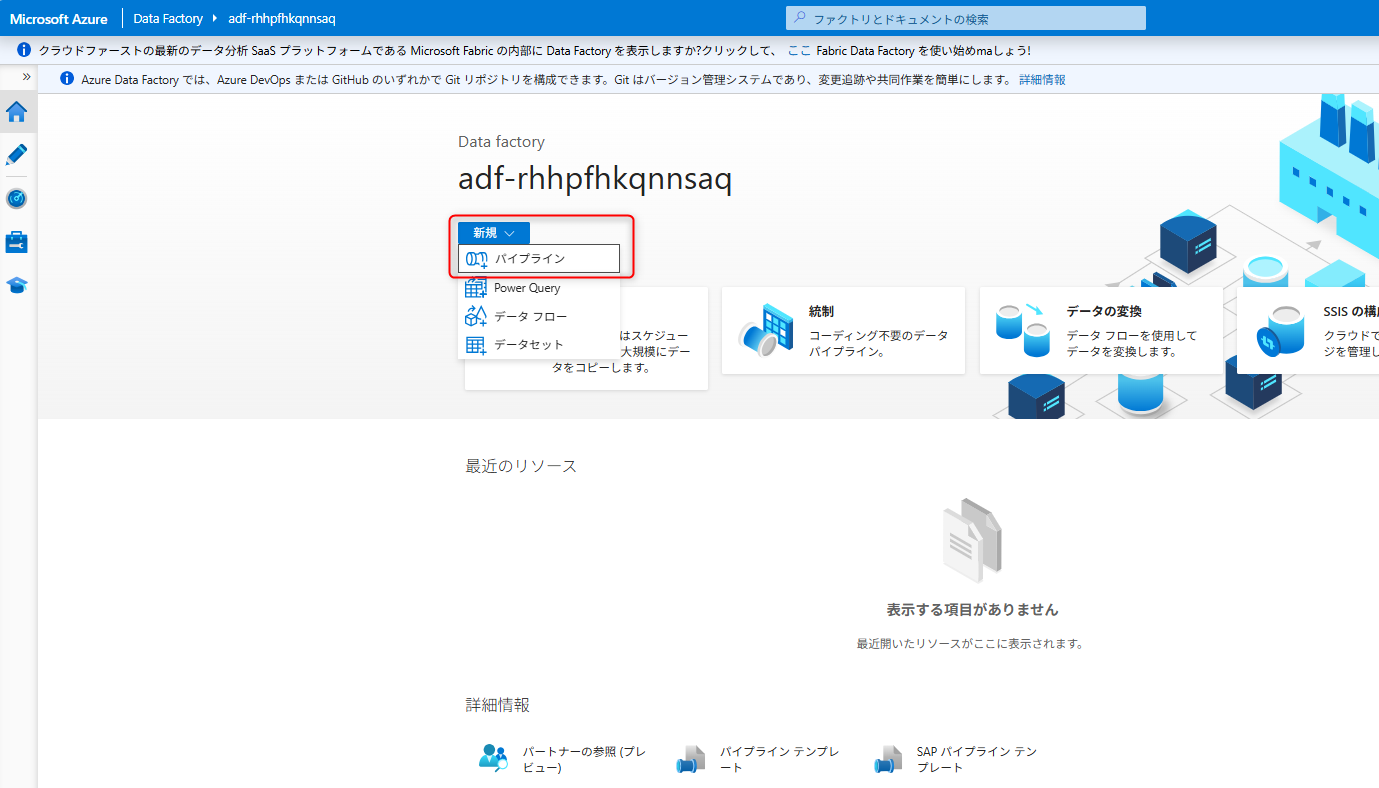The image size is (1379, 788).
Task: Expand the 新規 dropdown chevron
Action: pos(510,232)
